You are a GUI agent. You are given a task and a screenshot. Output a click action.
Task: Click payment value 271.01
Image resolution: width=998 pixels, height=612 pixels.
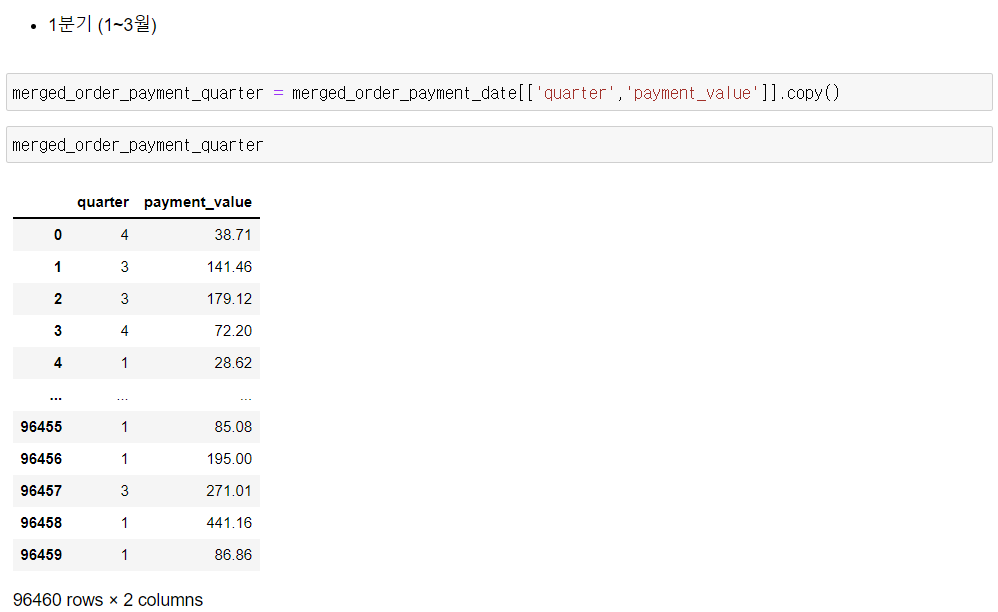229,490
